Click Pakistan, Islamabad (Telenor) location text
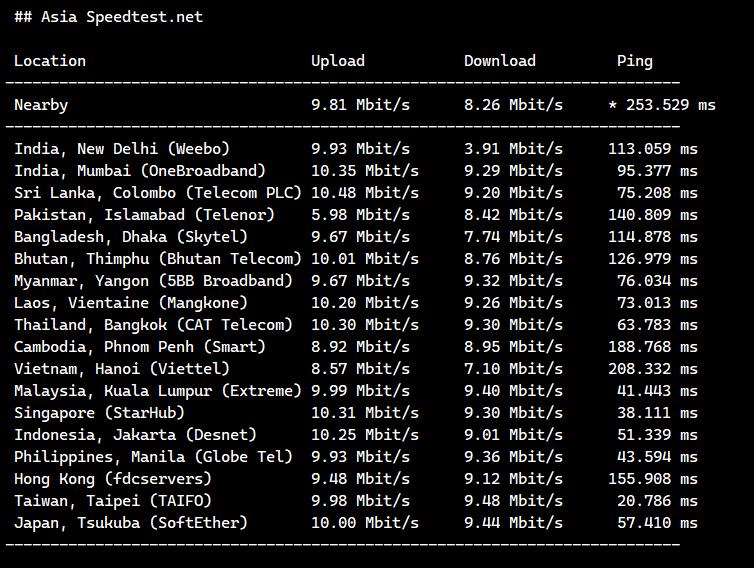This screenshot has height=568, width=754. pyautogui.click(x=144, y=215)
